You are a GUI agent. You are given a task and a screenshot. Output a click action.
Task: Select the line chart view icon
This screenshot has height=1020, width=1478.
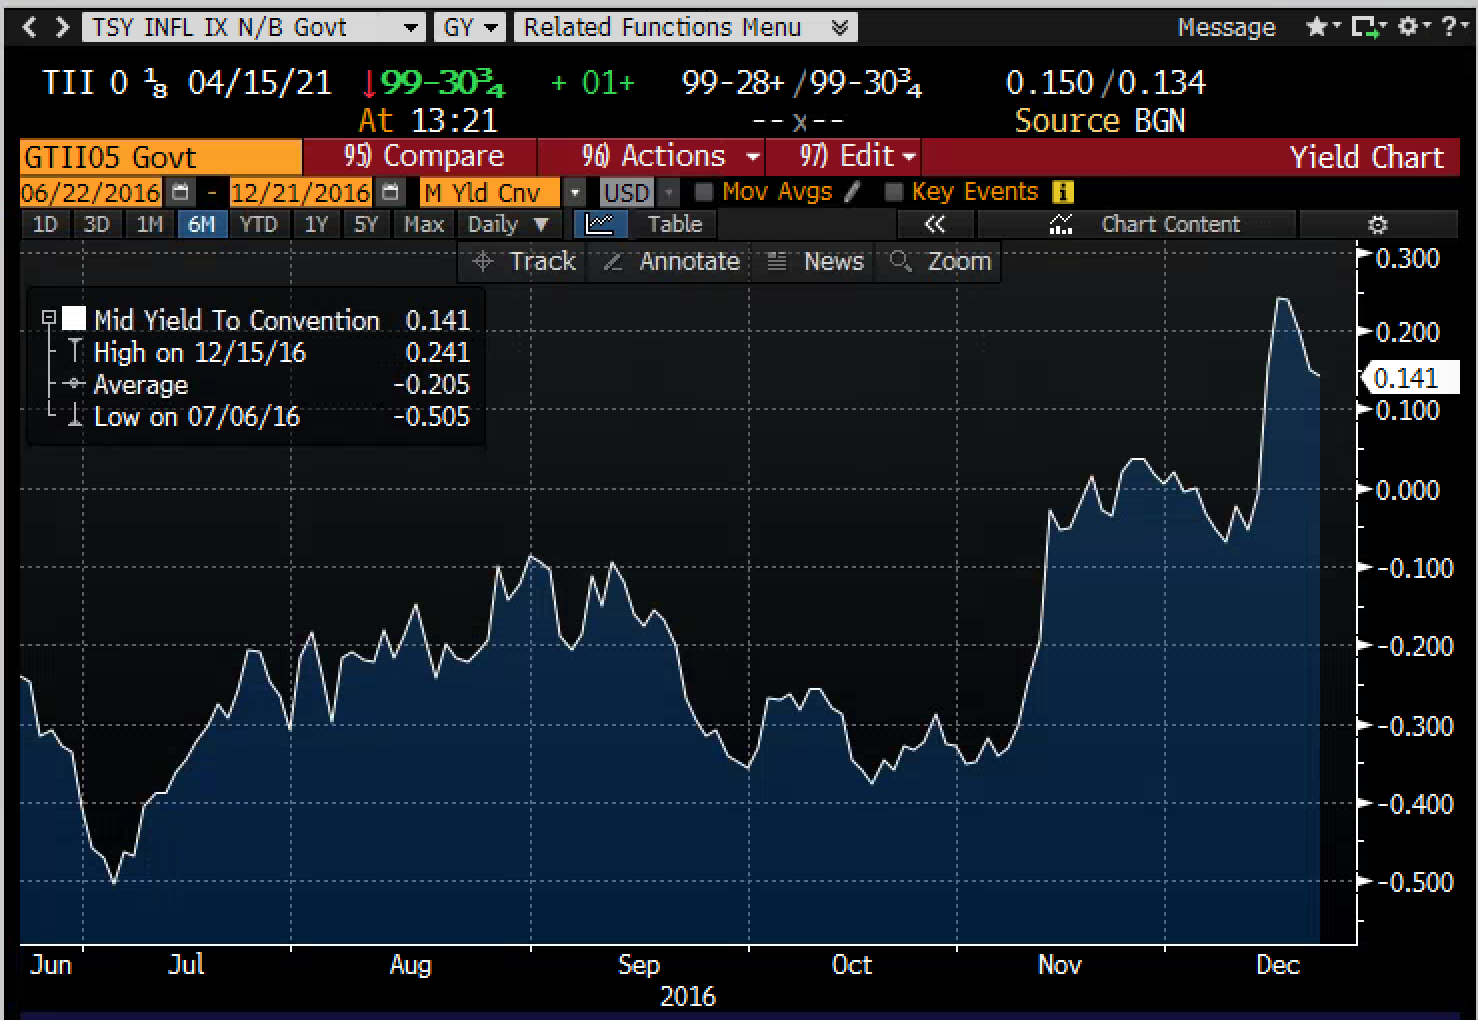pos(600,224)
